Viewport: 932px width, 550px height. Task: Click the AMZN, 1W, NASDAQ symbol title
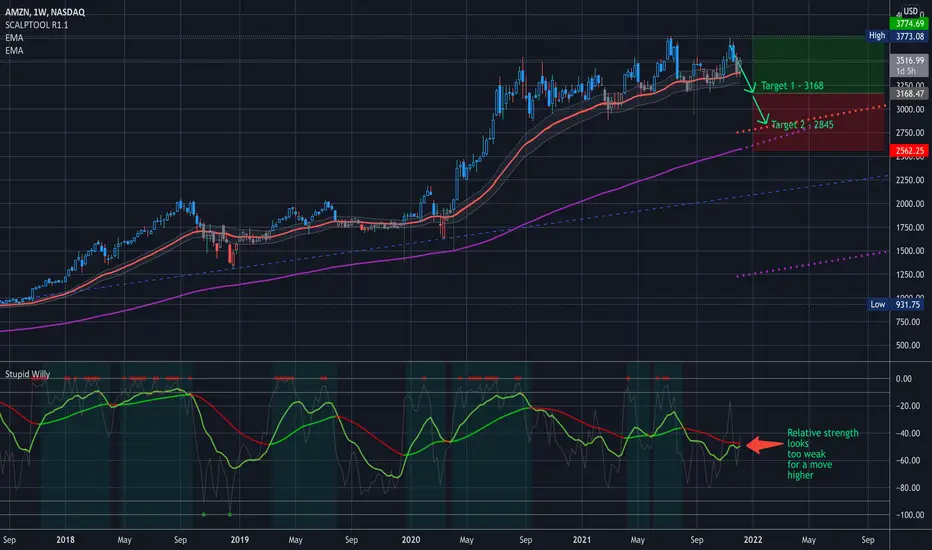click(x=45, y=12)
